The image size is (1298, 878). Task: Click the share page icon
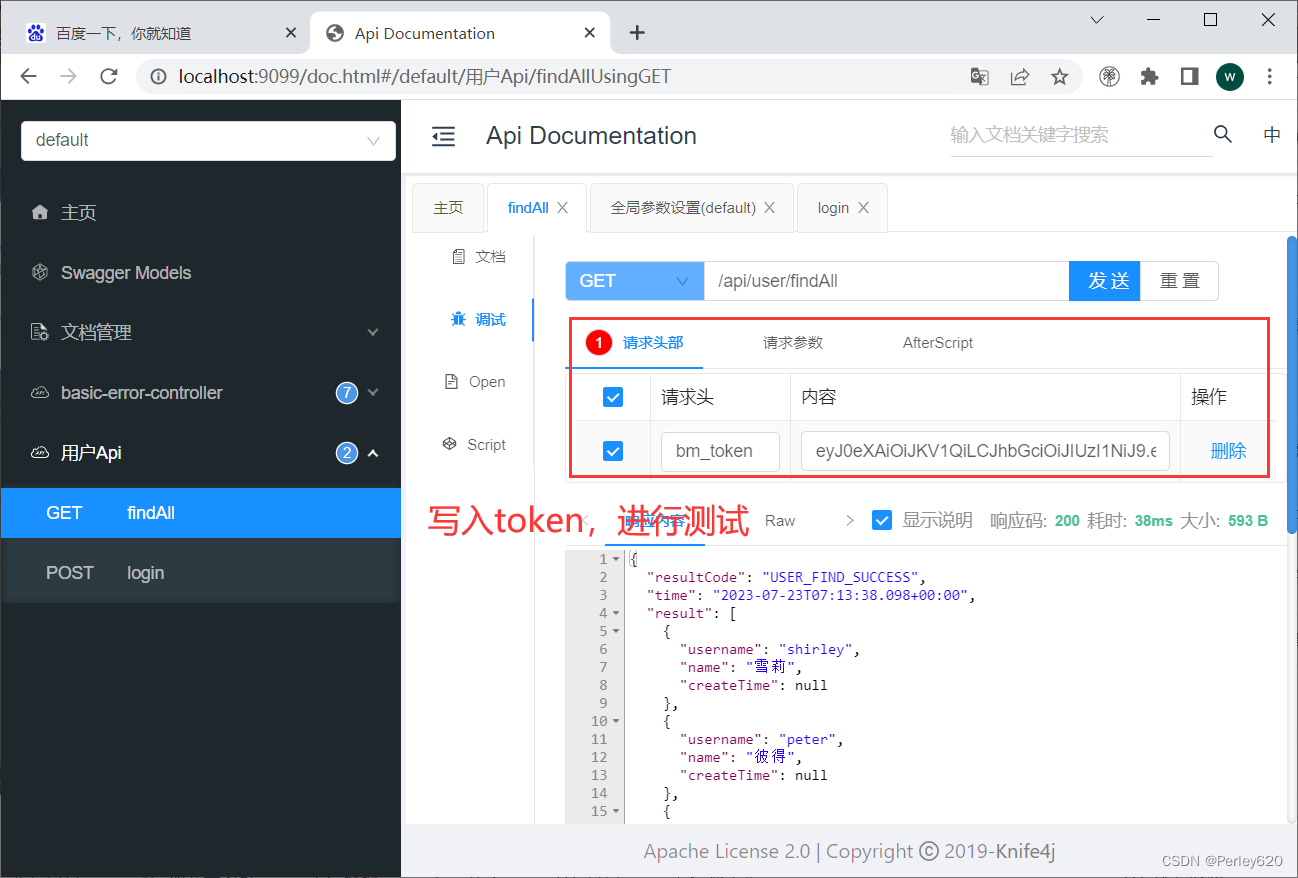pos(1020,77)
